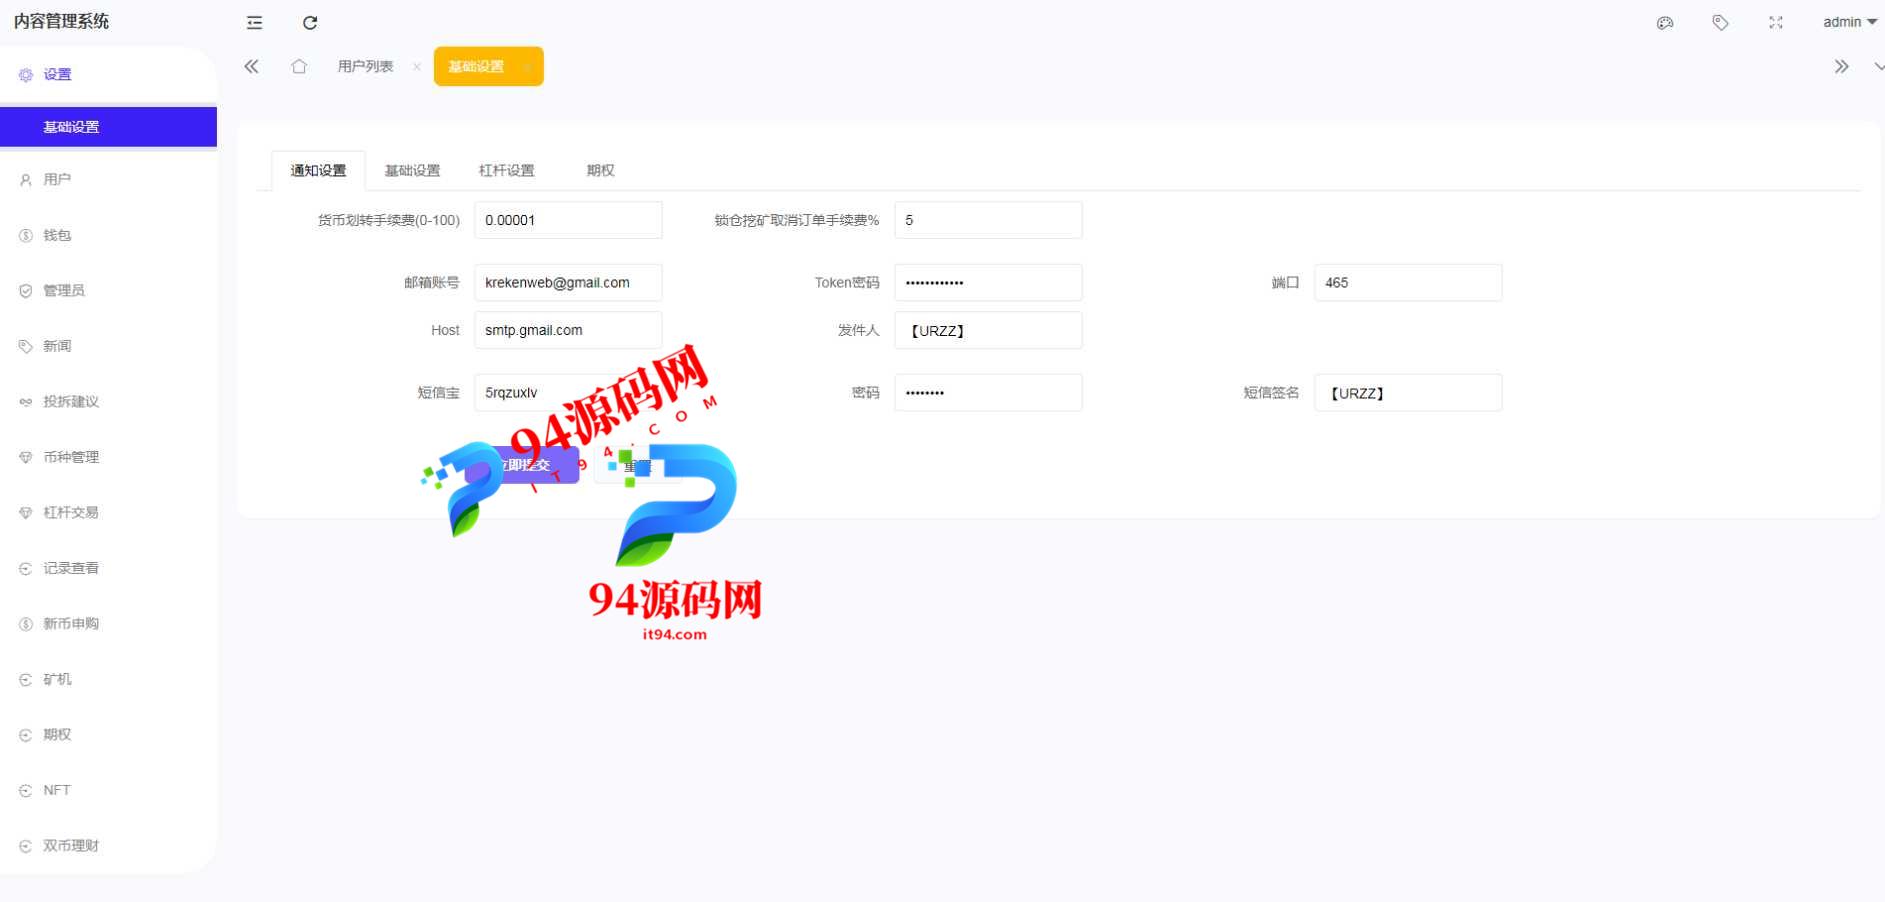The image size is (1885, 902).
Task: Click the 记录查看 icon in sidebar
Action: point(26,569)
